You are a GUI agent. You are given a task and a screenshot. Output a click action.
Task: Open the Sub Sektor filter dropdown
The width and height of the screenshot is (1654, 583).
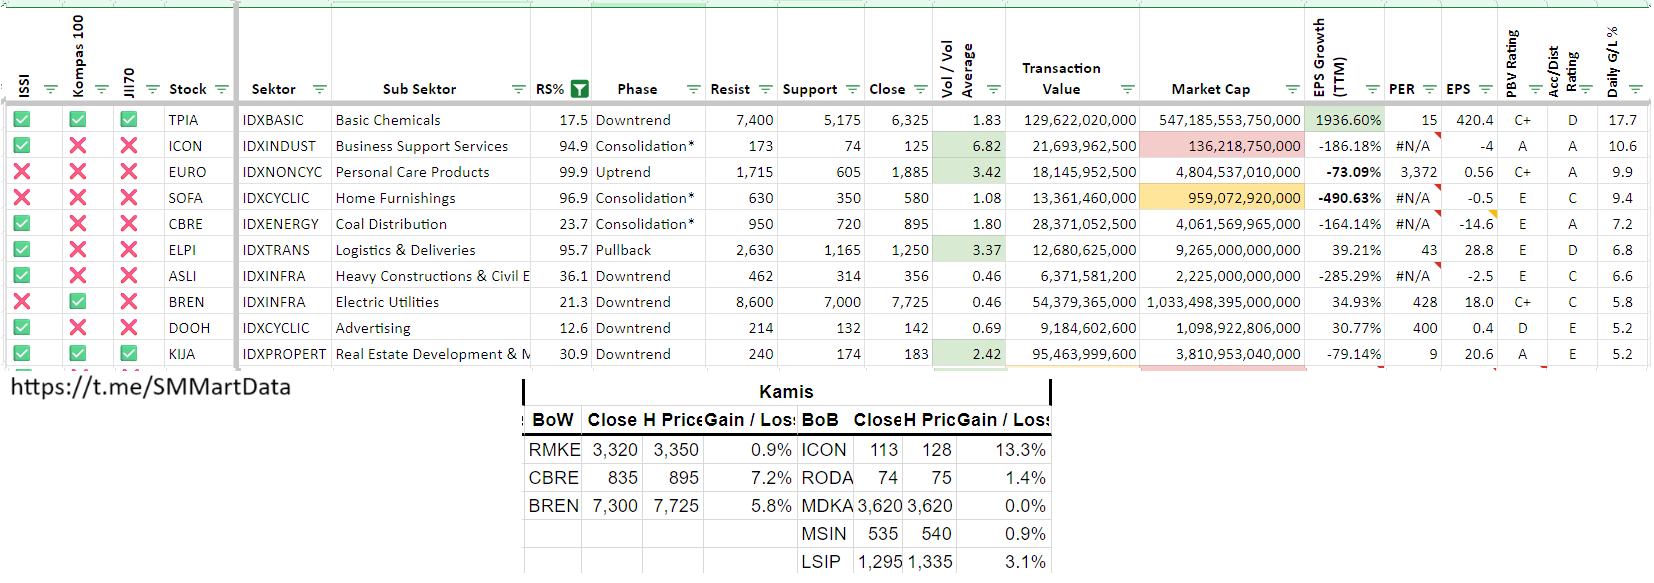point(518,90)
